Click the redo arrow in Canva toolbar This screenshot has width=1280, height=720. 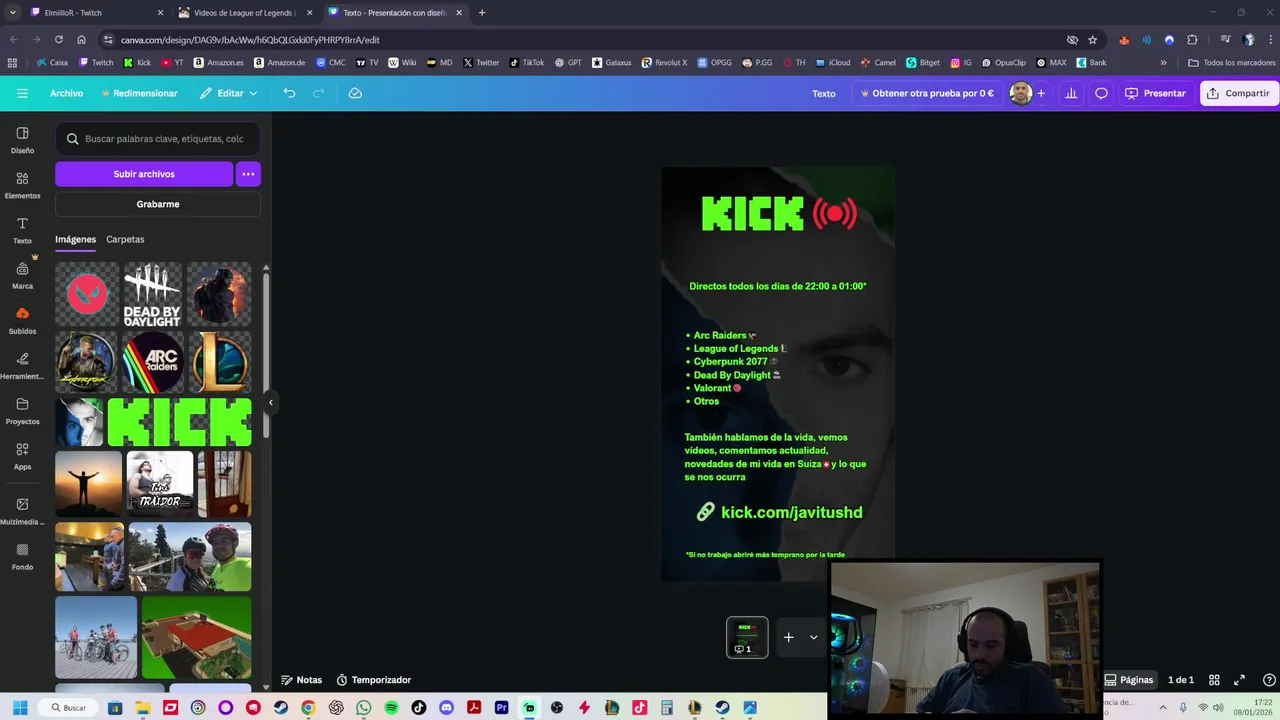[x=319, y=93]
